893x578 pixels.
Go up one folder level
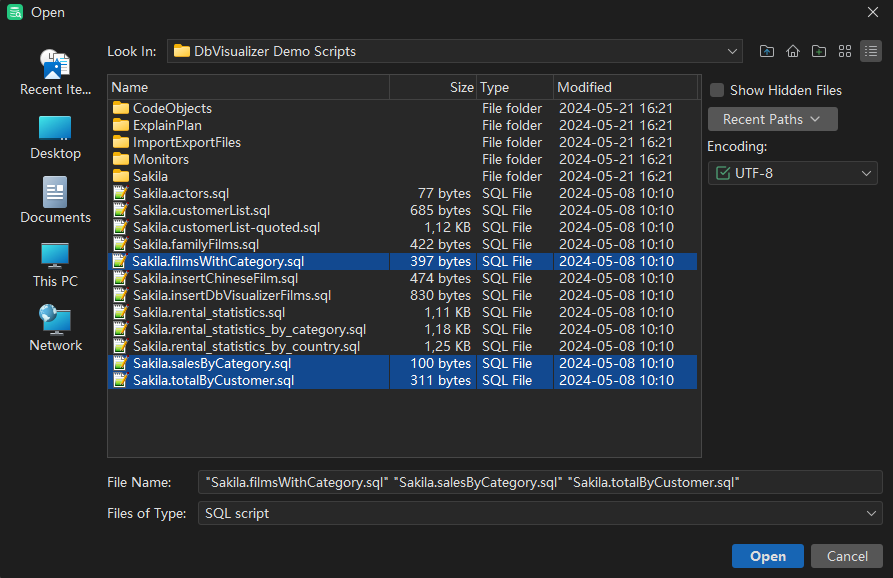[766, 51]
